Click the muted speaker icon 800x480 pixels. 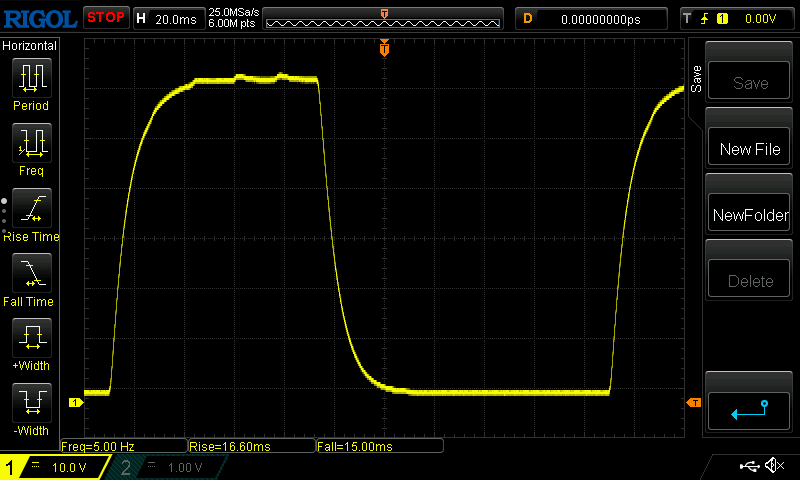tap(773, 466)
